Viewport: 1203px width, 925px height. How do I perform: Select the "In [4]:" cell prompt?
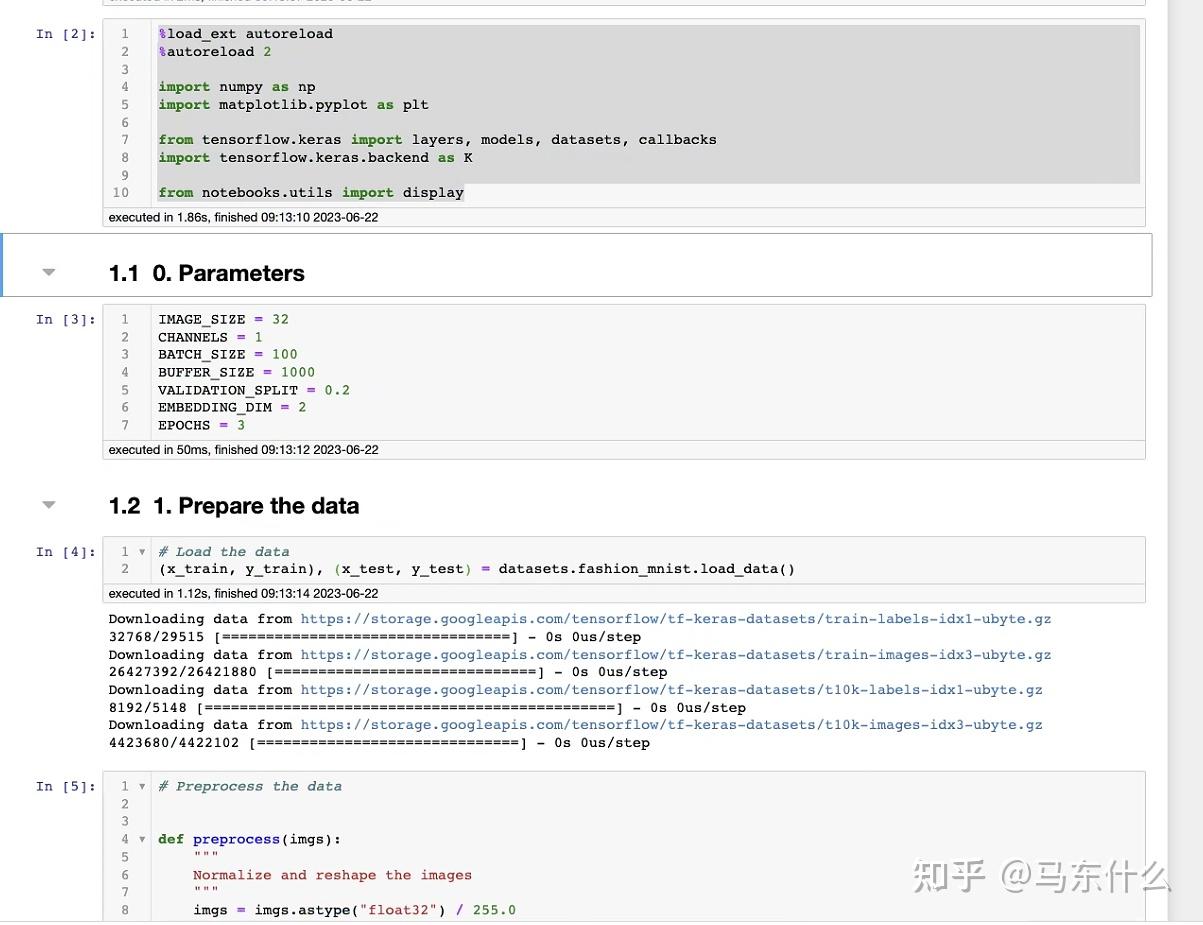coord(66,552)
